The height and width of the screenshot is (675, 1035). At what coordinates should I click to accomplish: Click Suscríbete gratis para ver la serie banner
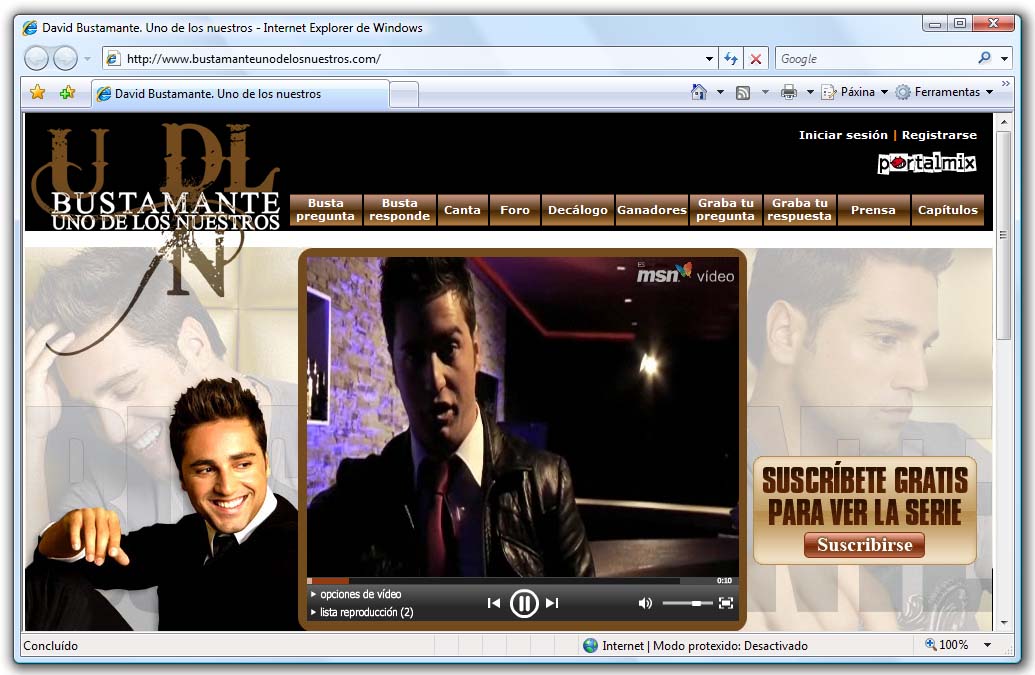coord(865,510)
